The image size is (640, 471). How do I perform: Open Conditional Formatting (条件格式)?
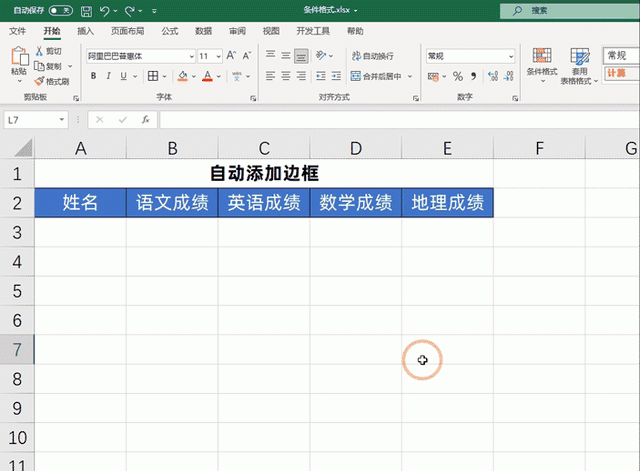tap(542, 64)
